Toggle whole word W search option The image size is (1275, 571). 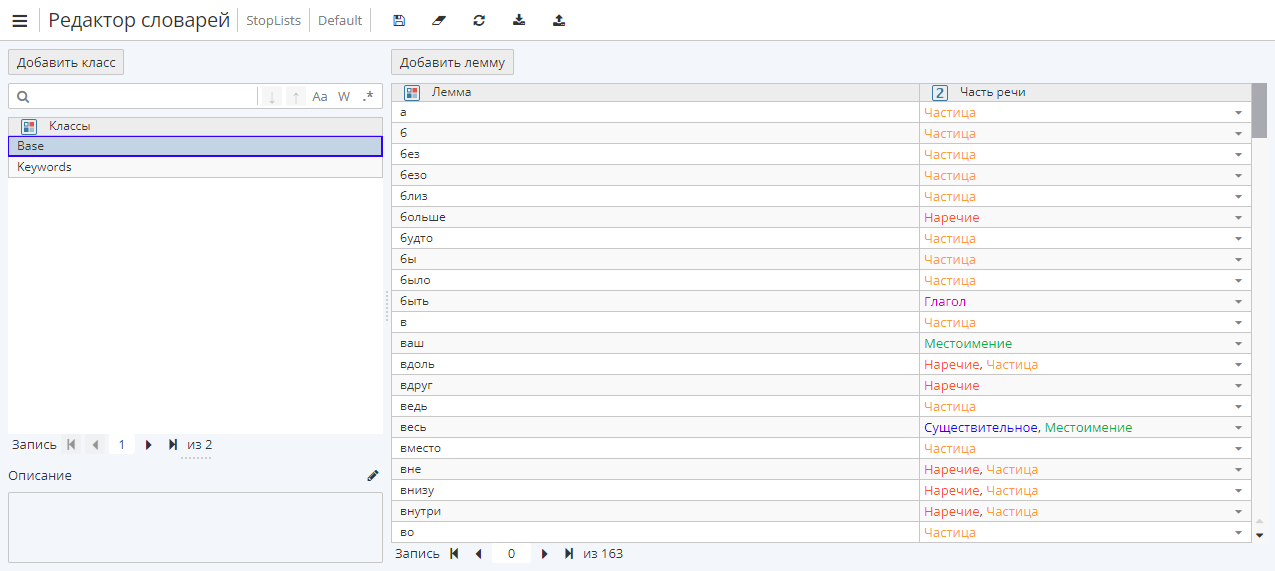344,97
